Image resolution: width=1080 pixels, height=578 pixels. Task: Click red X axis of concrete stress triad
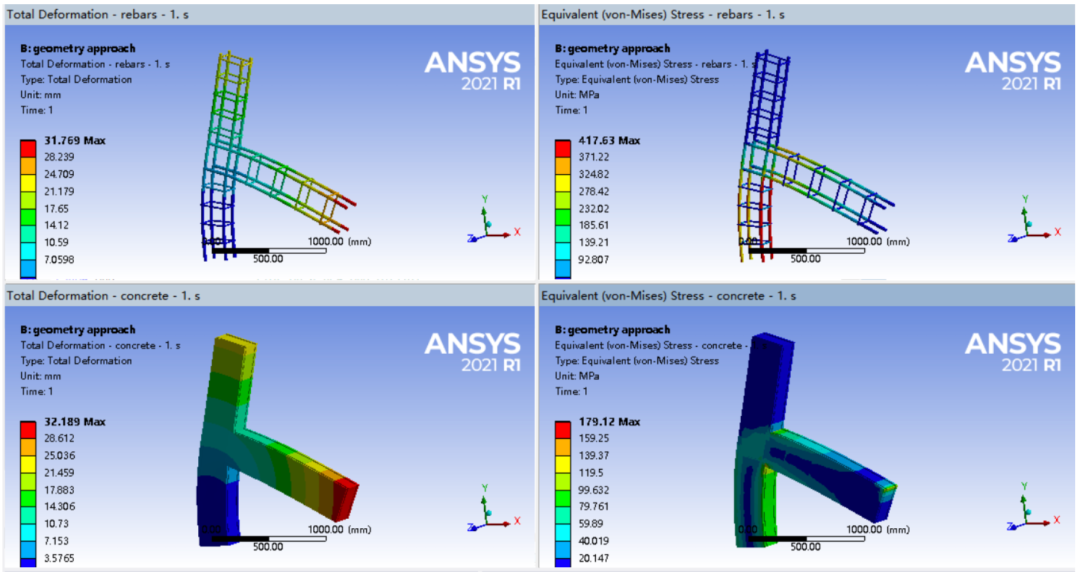(x=1041, y=523)
